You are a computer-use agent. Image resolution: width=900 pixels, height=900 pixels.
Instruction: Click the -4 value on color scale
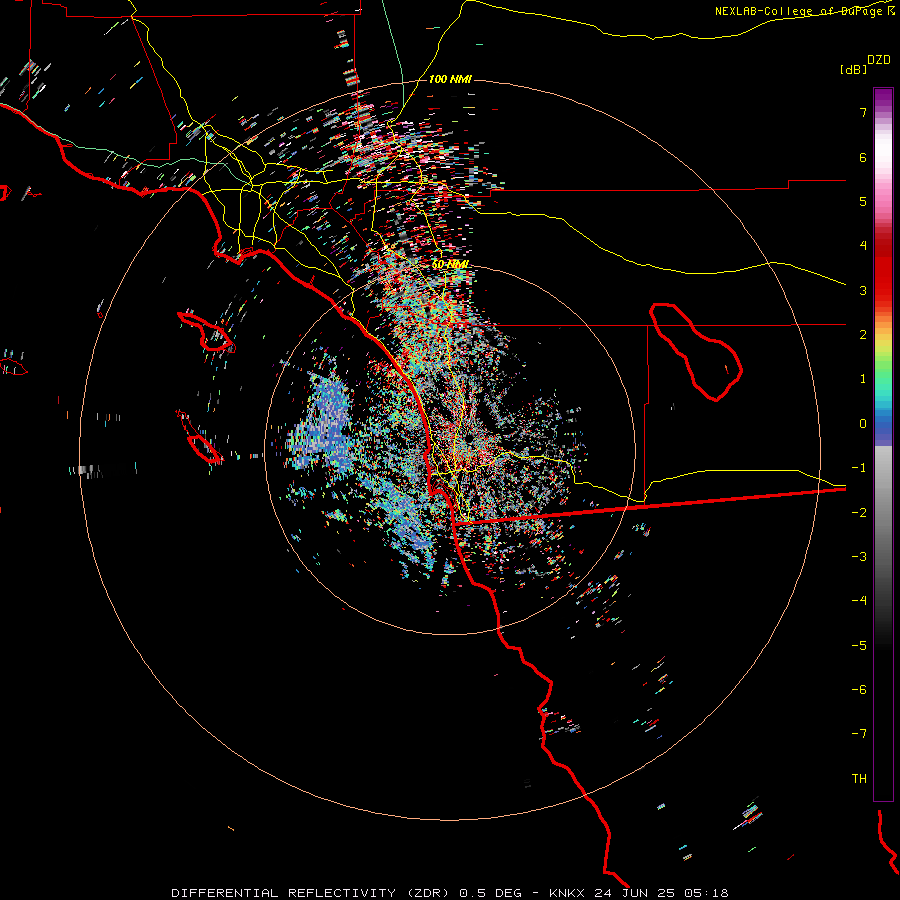pyautogui.click(x=859, y=601)
